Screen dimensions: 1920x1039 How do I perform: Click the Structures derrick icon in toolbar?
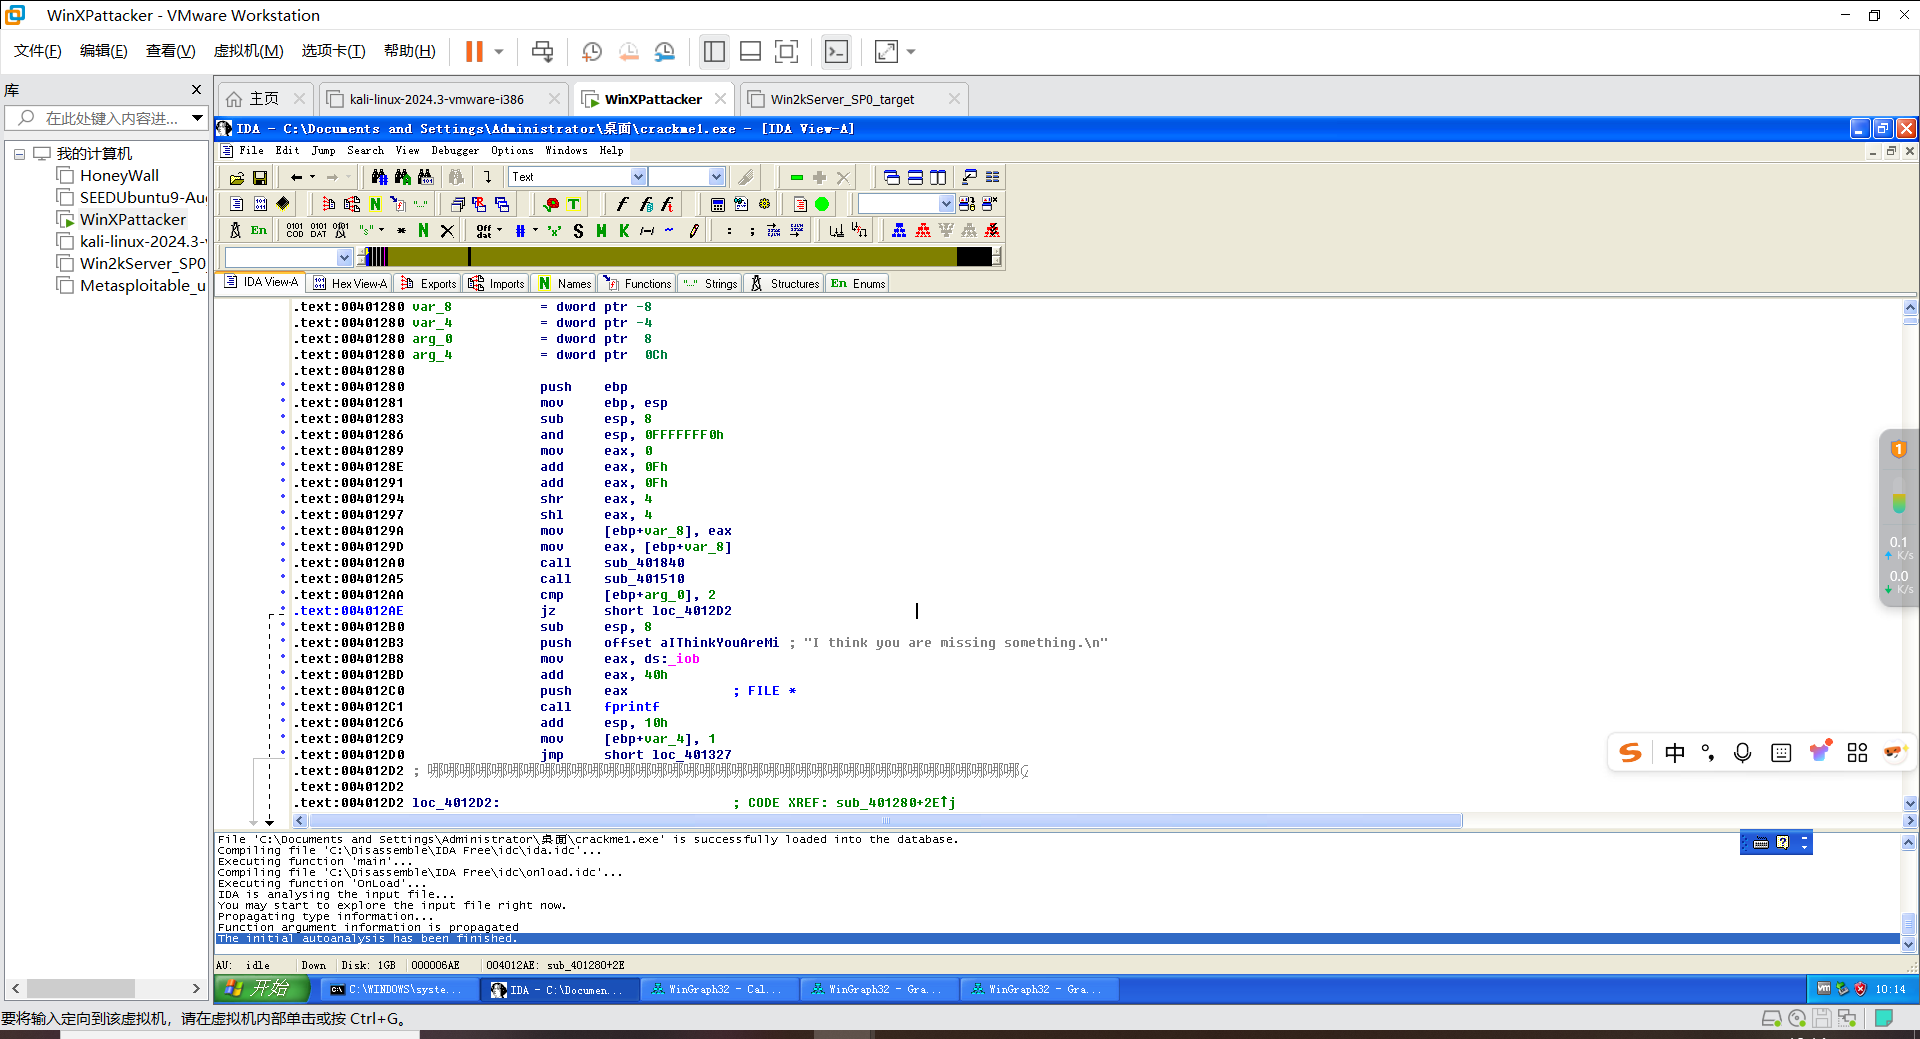click(235, 231)
